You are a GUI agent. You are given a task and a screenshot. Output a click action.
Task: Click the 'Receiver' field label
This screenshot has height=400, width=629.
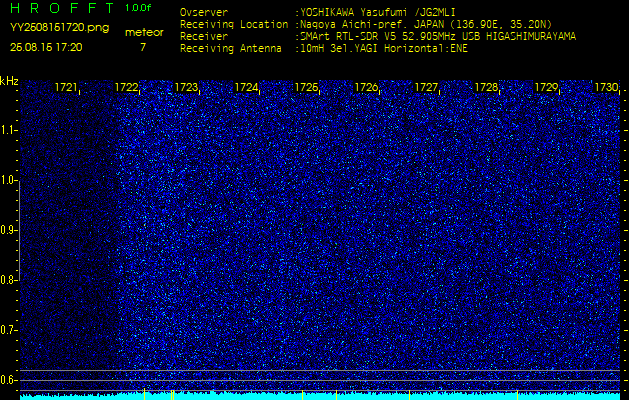pyautogui.click(x=204, y=37)
